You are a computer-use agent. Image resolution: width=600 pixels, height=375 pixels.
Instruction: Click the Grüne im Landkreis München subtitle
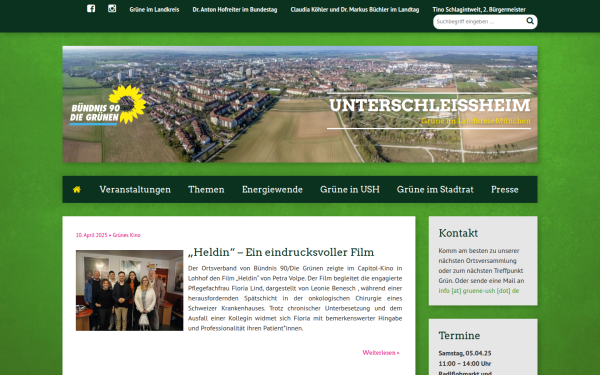[x=476, y=121]
